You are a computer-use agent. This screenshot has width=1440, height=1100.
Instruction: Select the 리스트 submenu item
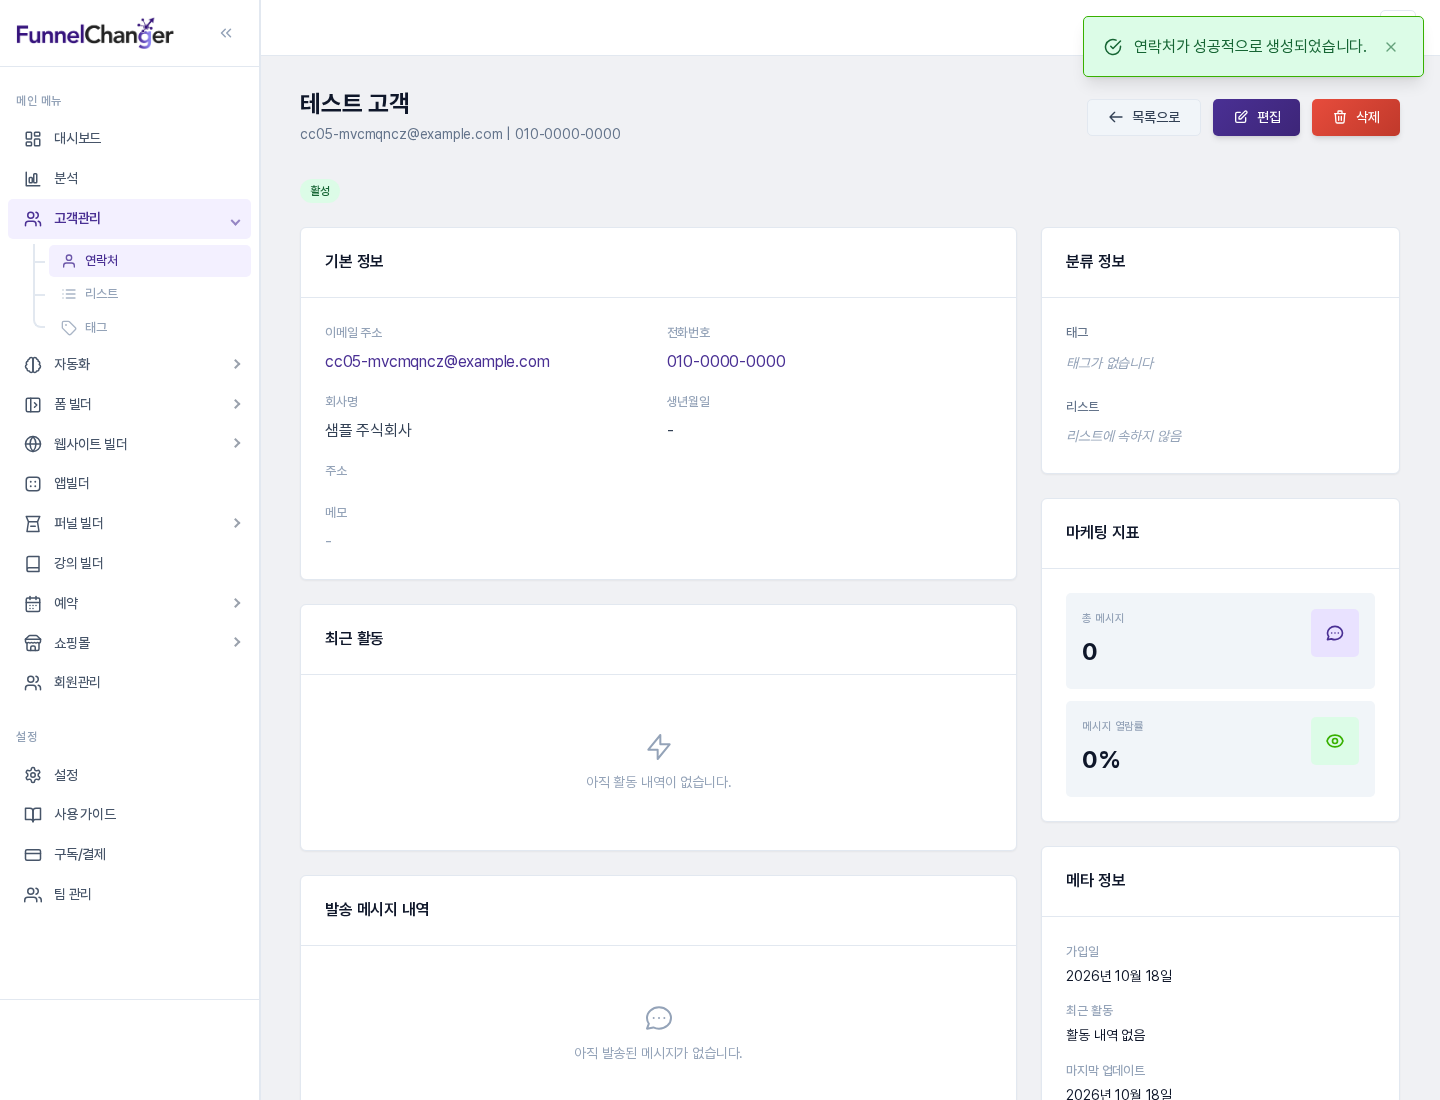[150, 294]
